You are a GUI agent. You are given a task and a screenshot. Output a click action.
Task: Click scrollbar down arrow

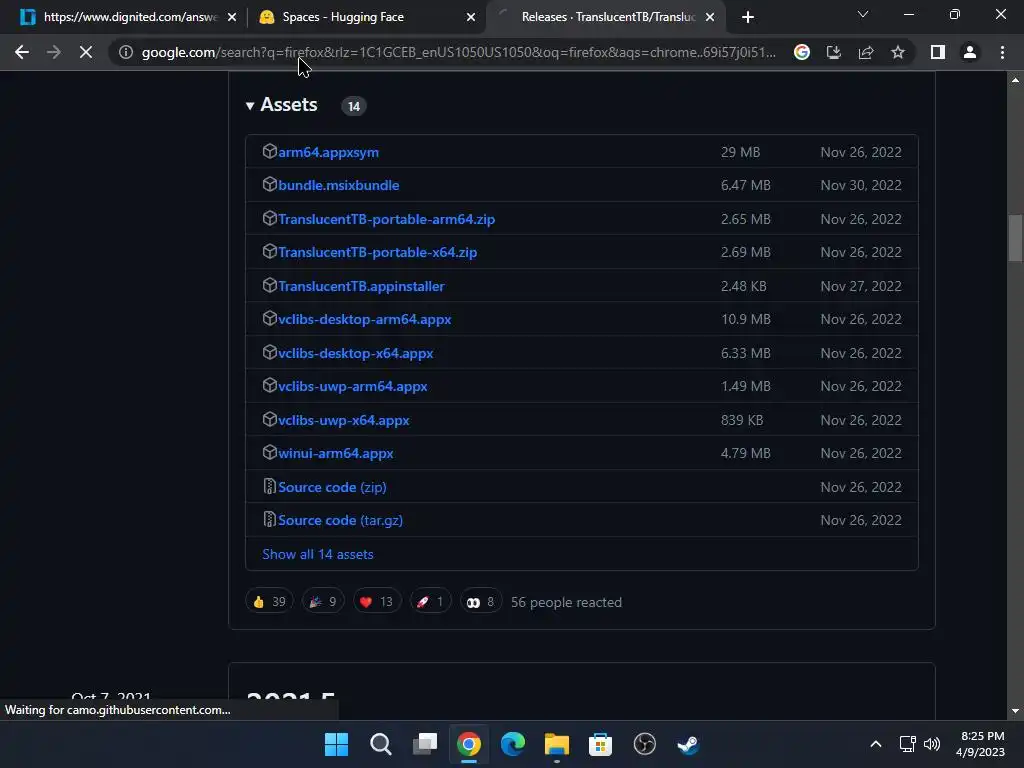point(1015,711)
